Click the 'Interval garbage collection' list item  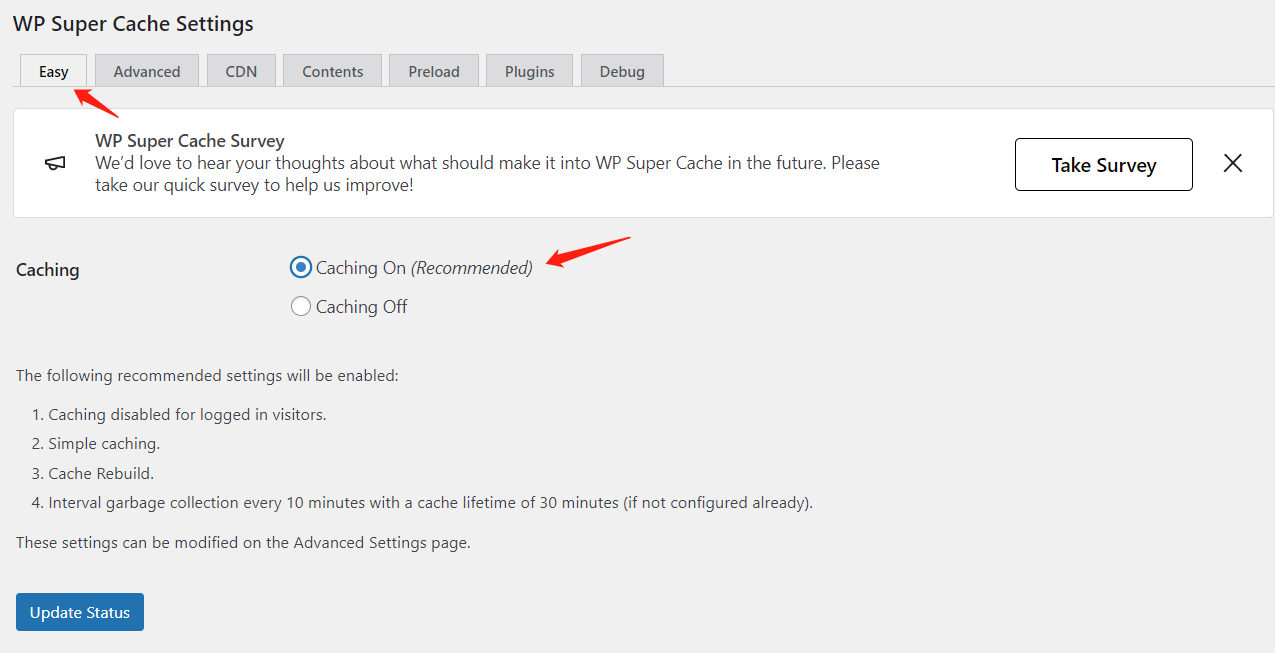[431, 503]
